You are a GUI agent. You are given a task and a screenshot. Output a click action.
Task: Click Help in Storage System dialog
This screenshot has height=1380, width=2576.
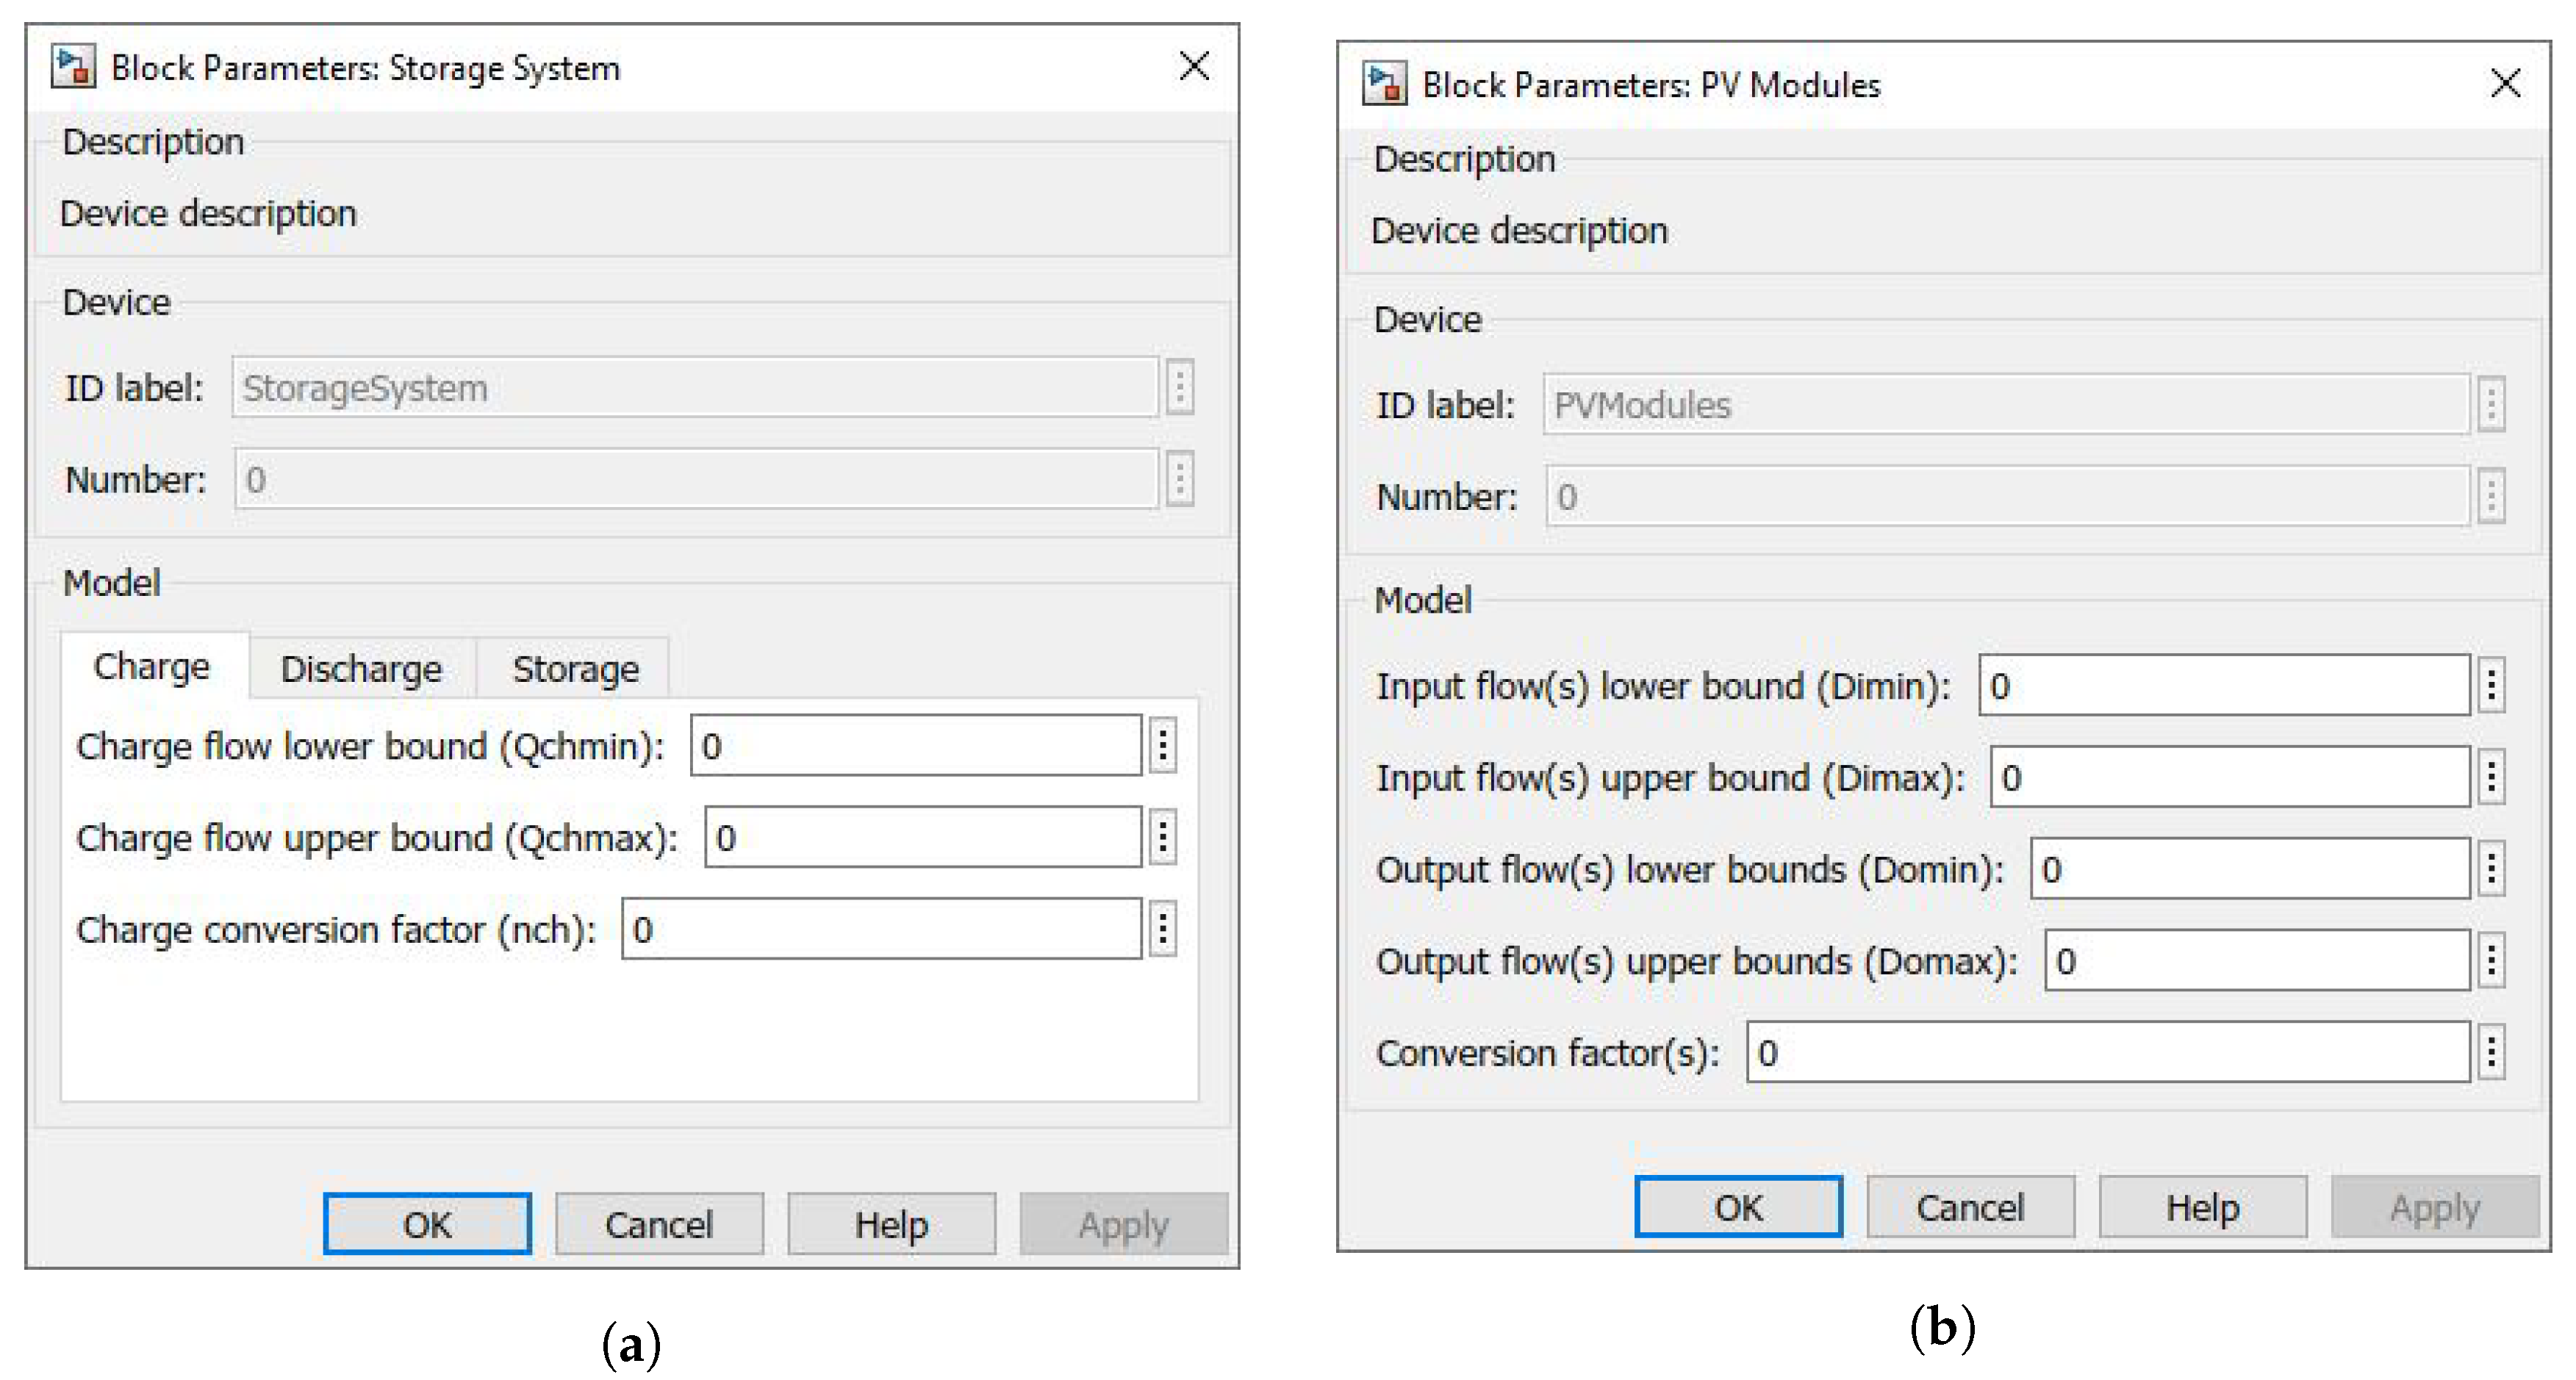point(891,1224)
